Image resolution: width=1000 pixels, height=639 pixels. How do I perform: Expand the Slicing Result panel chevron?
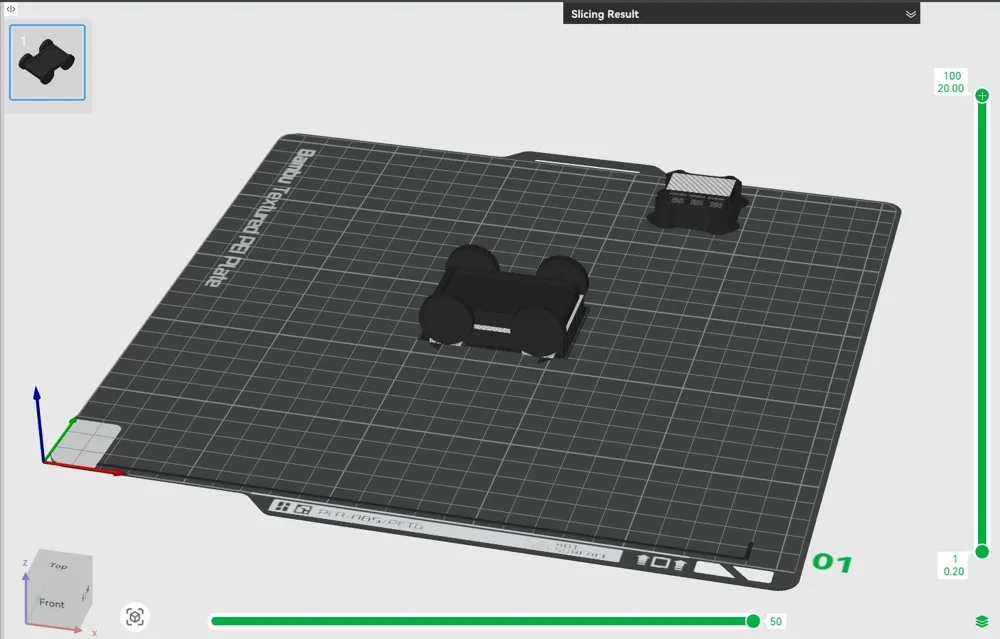[x=911, y=14]
